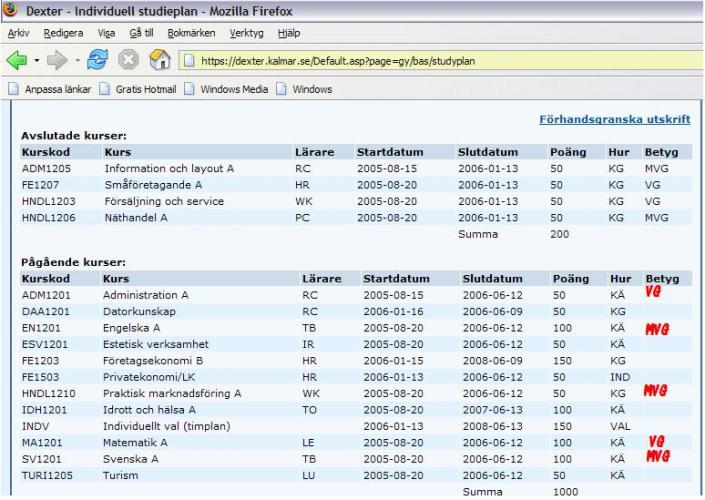This screenshot has height=500, width=705.
Task: Click the Förhandsgranska utskrift link
Action: [x=614, y=119]
